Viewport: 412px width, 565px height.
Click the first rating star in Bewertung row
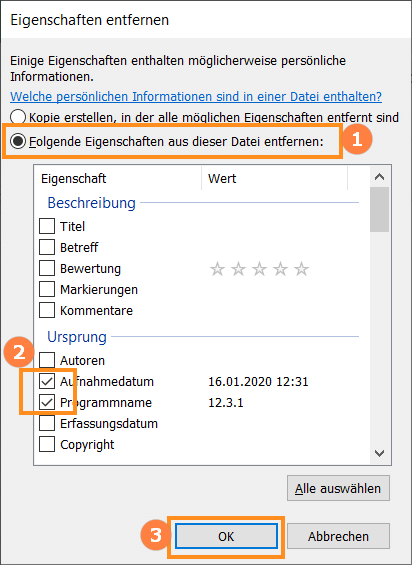pyautogui.click(x=217, y=269)
